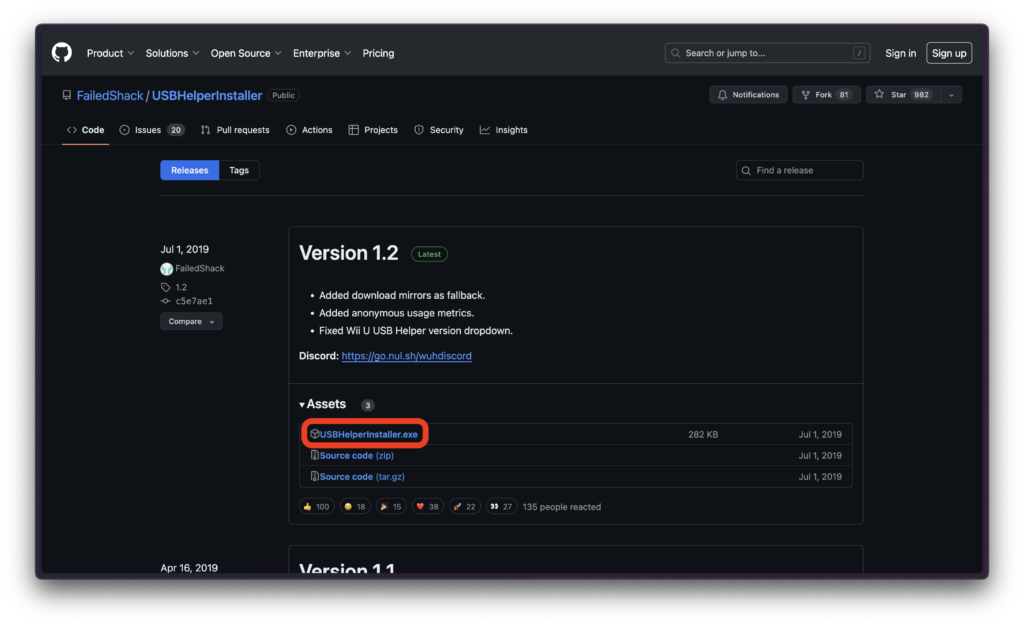
Task: Click the FailedShack author avatar
Action: pyautogui.click(x=166, y=269)
